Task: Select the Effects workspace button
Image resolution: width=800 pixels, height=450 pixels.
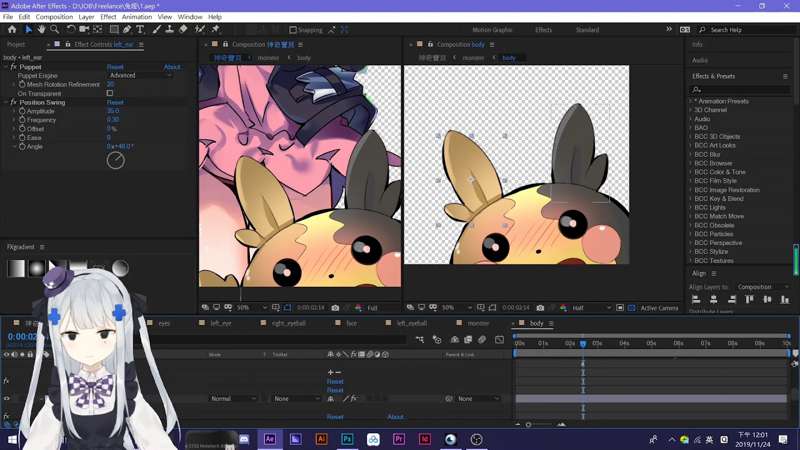Action: tap(543, 30)
